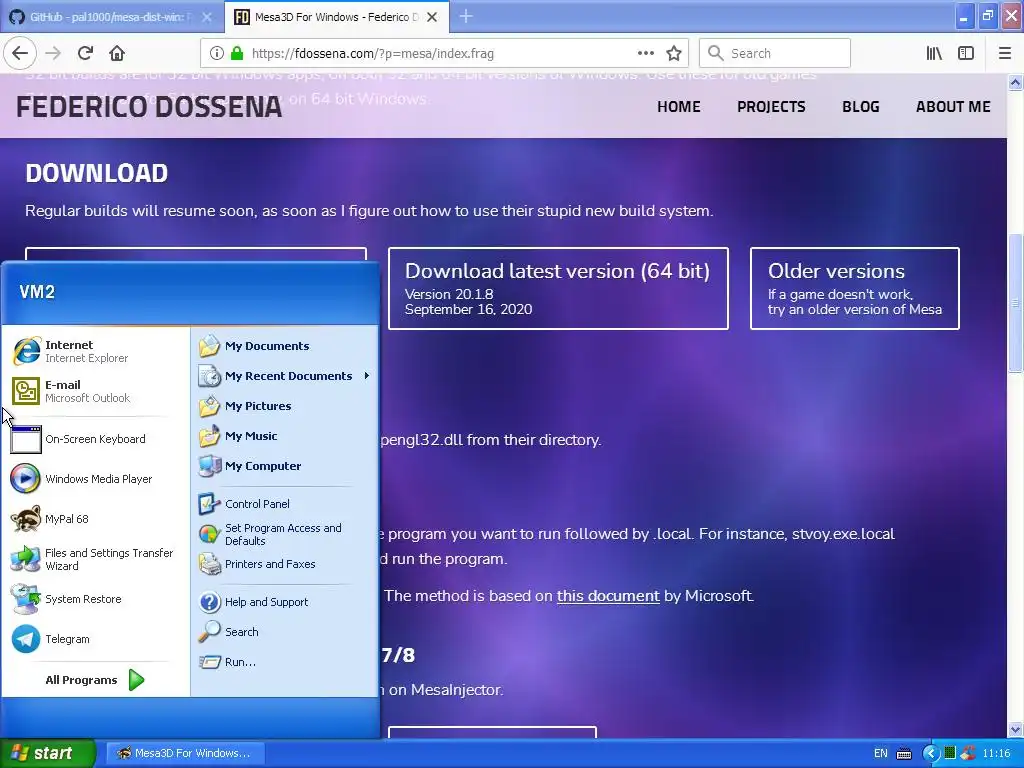Open E-mail Microsoft Outlook entry

[95, 391]
